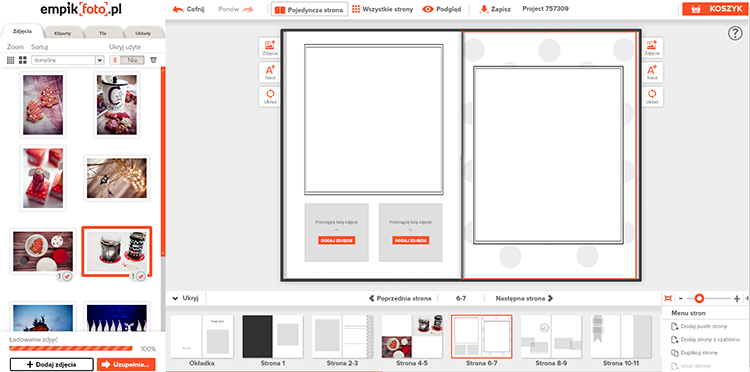Click the Ładowanie zdjęć progress bar
750x372 pixels.
click(x=71, y=349)
